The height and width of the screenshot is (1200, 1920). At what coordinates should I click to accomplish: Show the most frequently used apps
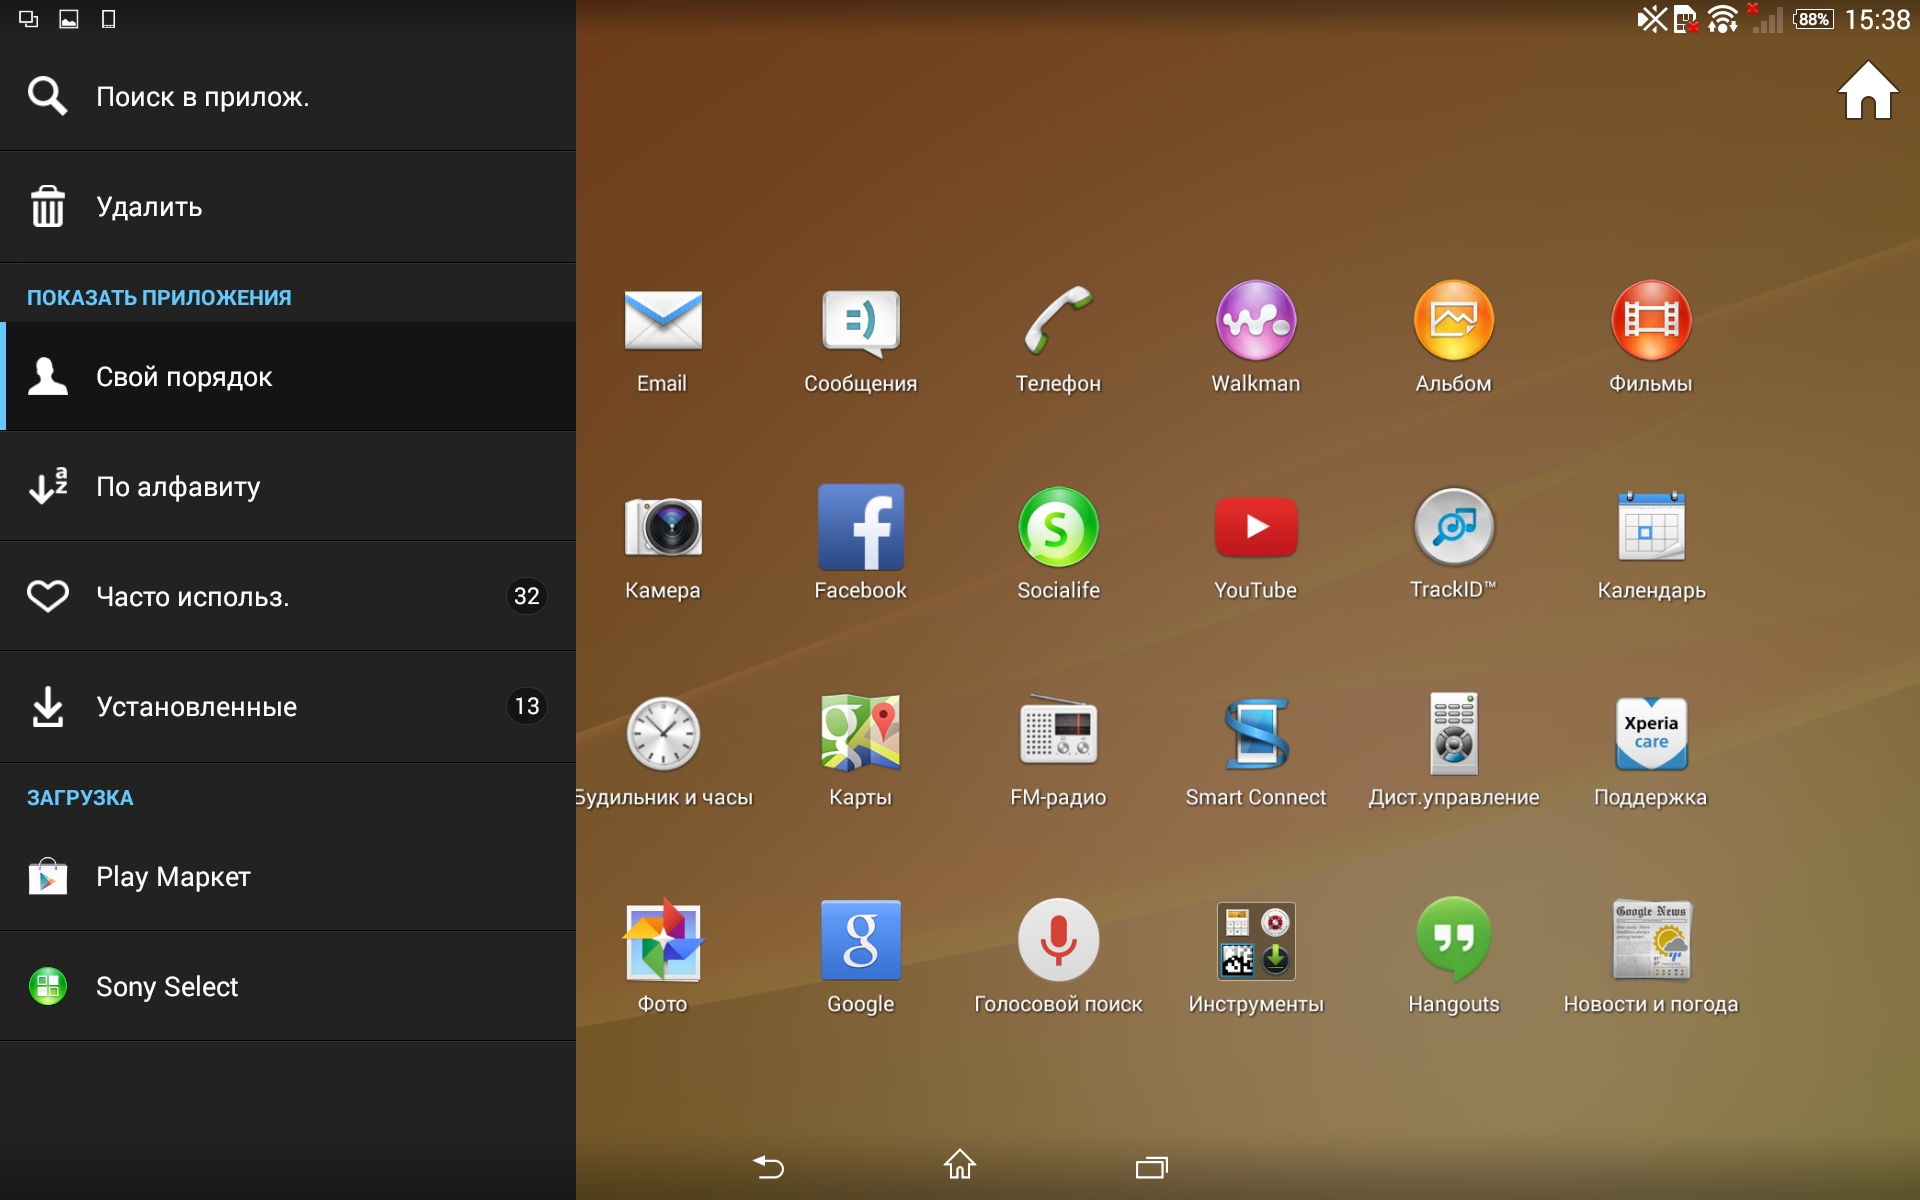pos(288,597)
